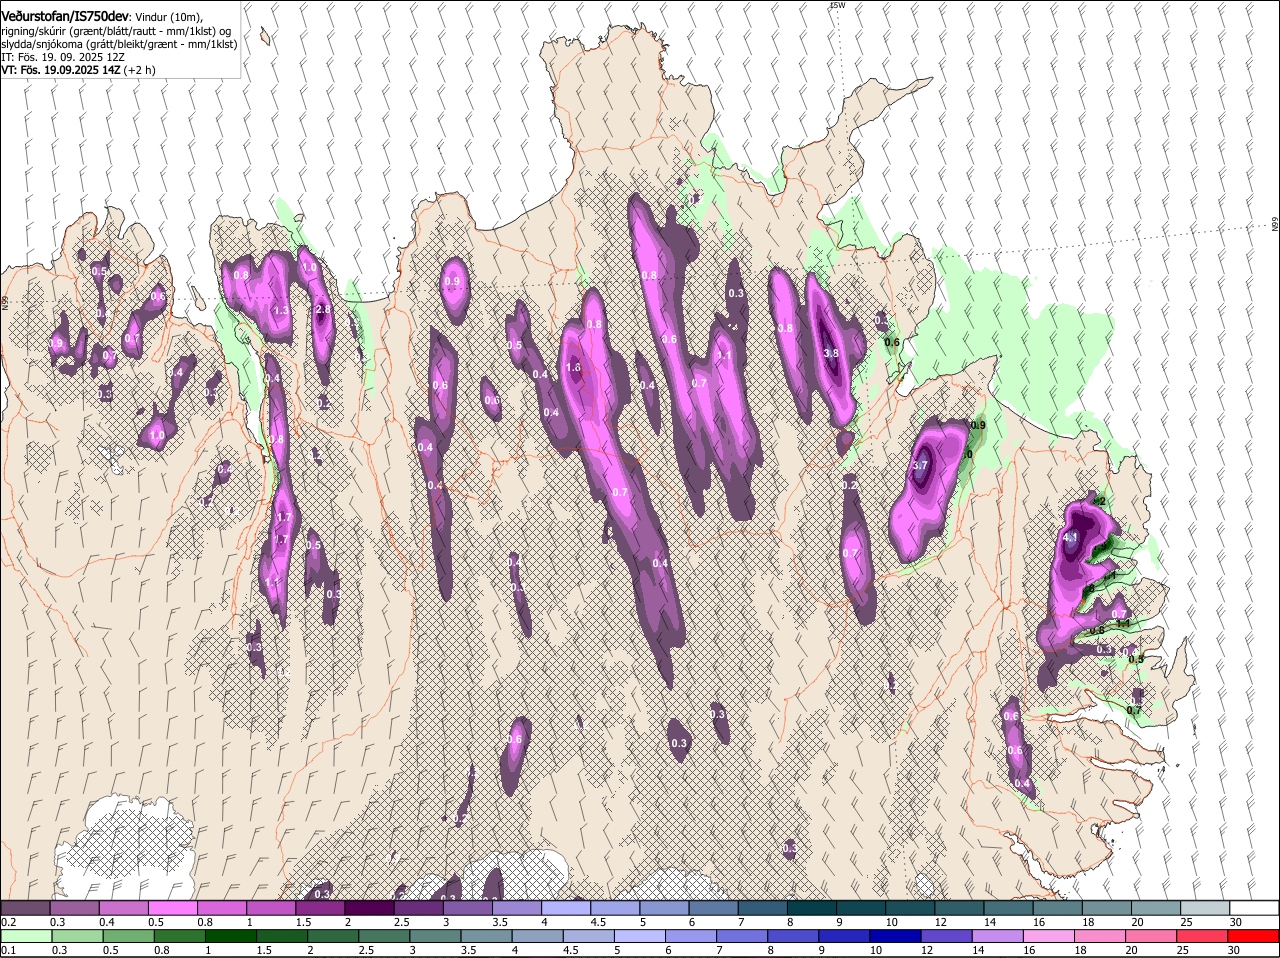The image size is (1280, 958).
Task: Click the 3.7 precipitation value on the map
Action: pos(921,465)
